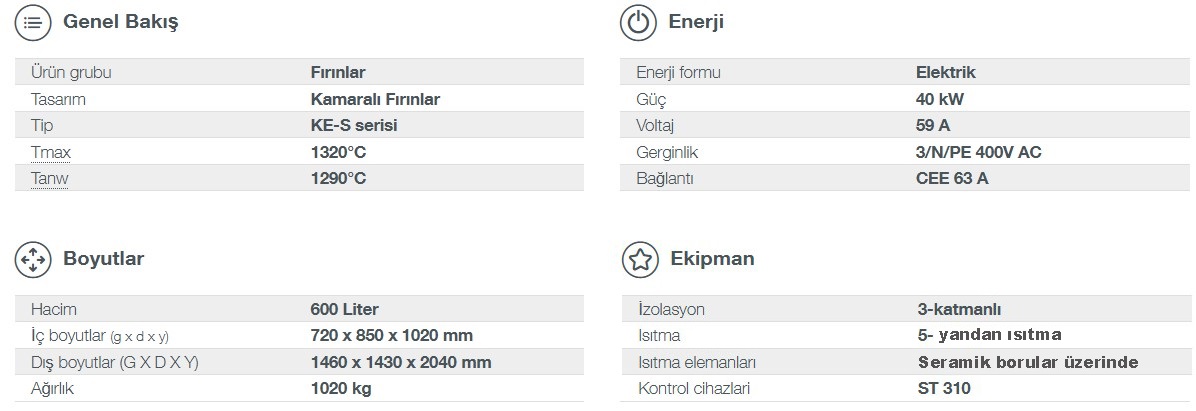Click the 3/N/PE 400V AC value
The height and width of the screenshot is (411, 1196).
click(979, 153)
